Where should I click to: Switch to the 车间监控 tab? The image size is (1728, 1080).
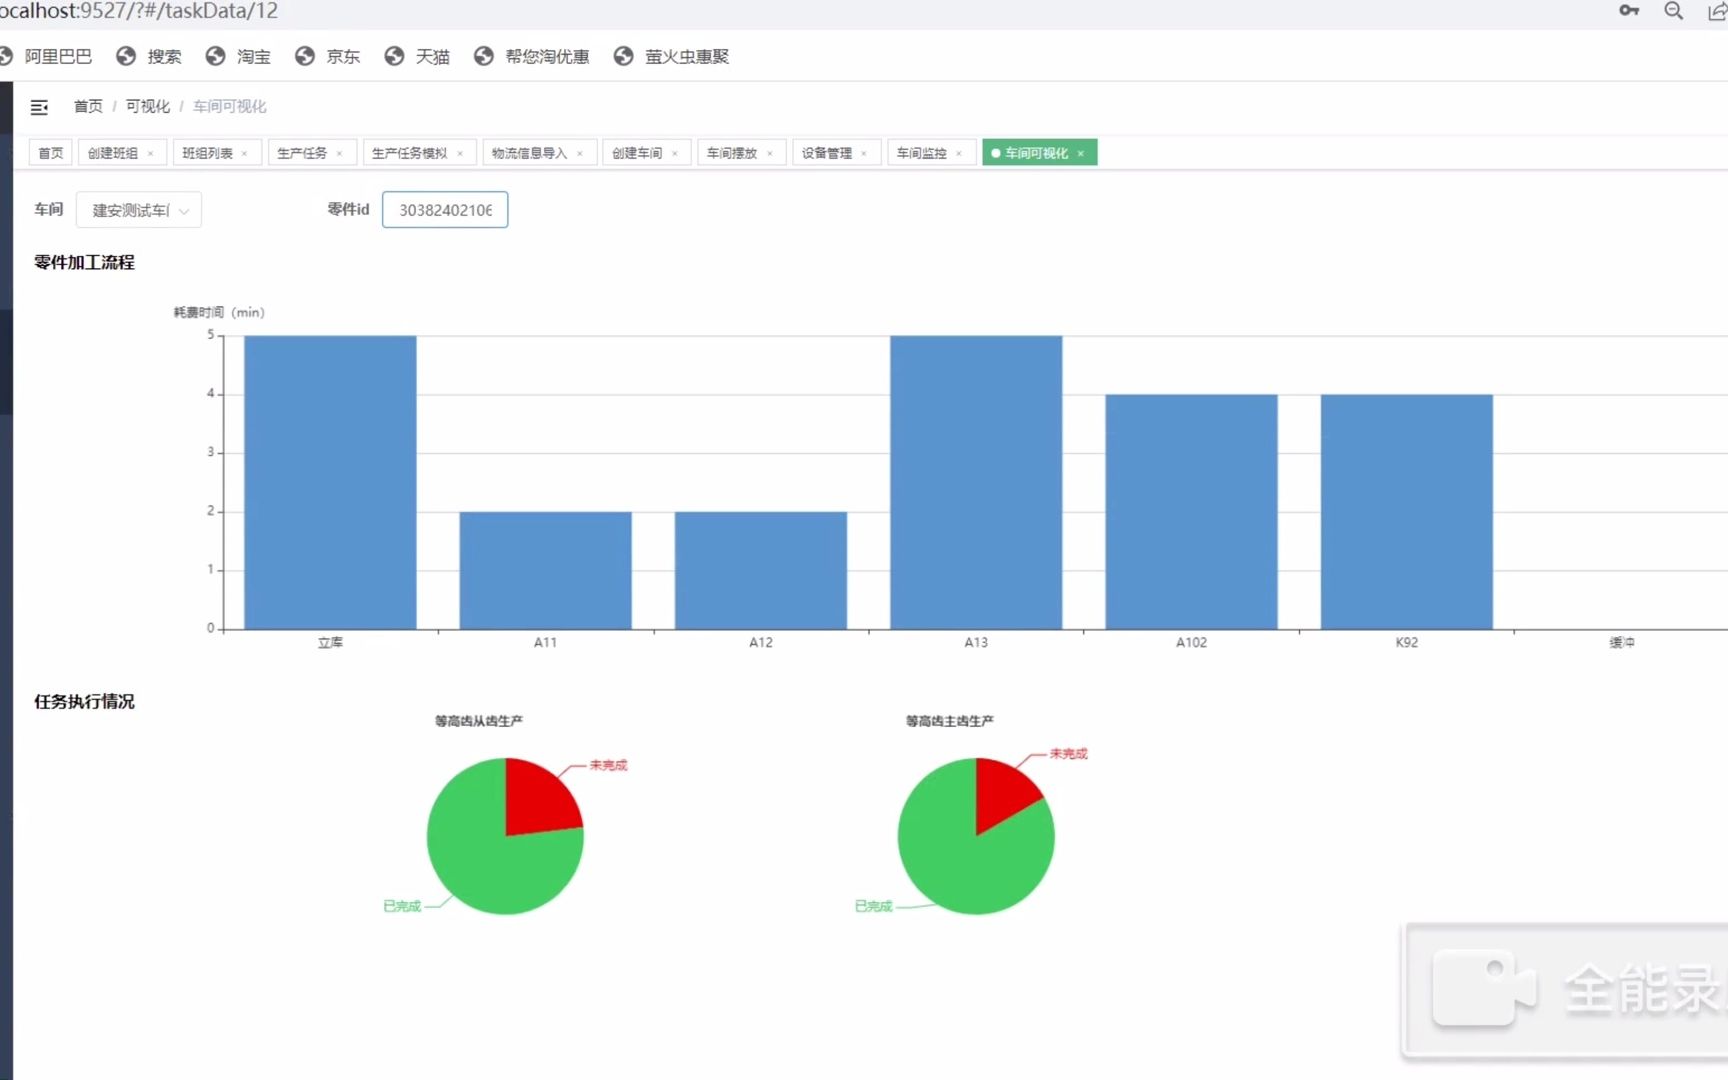click(922, 153)
